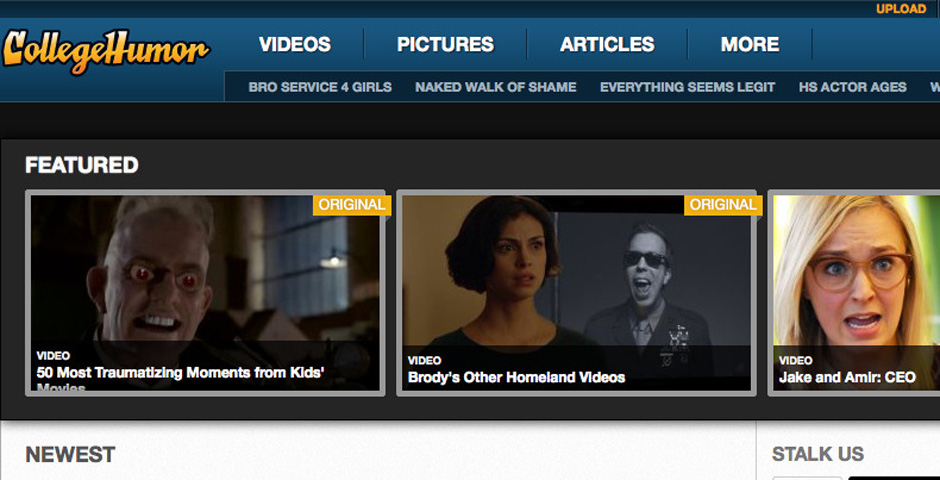Open the Videos menu
Image resolution: width=940 pixels, height=480 pixels.
coord(295,44)
